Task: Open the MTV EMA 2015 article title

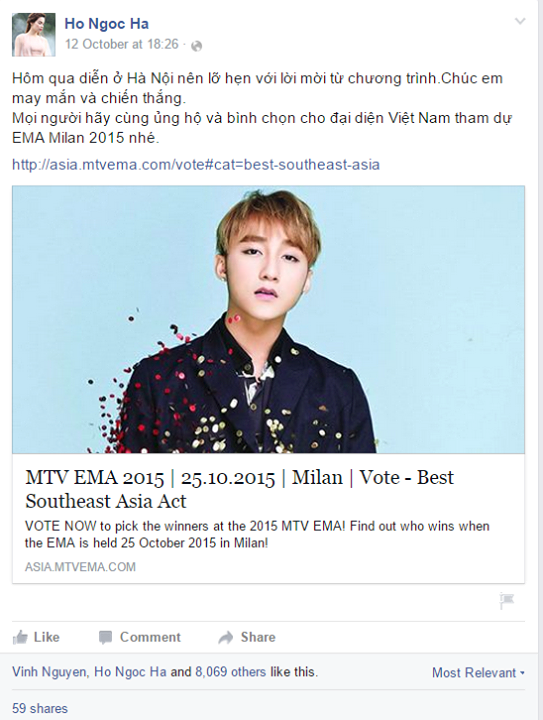Action: pos(239,489)
